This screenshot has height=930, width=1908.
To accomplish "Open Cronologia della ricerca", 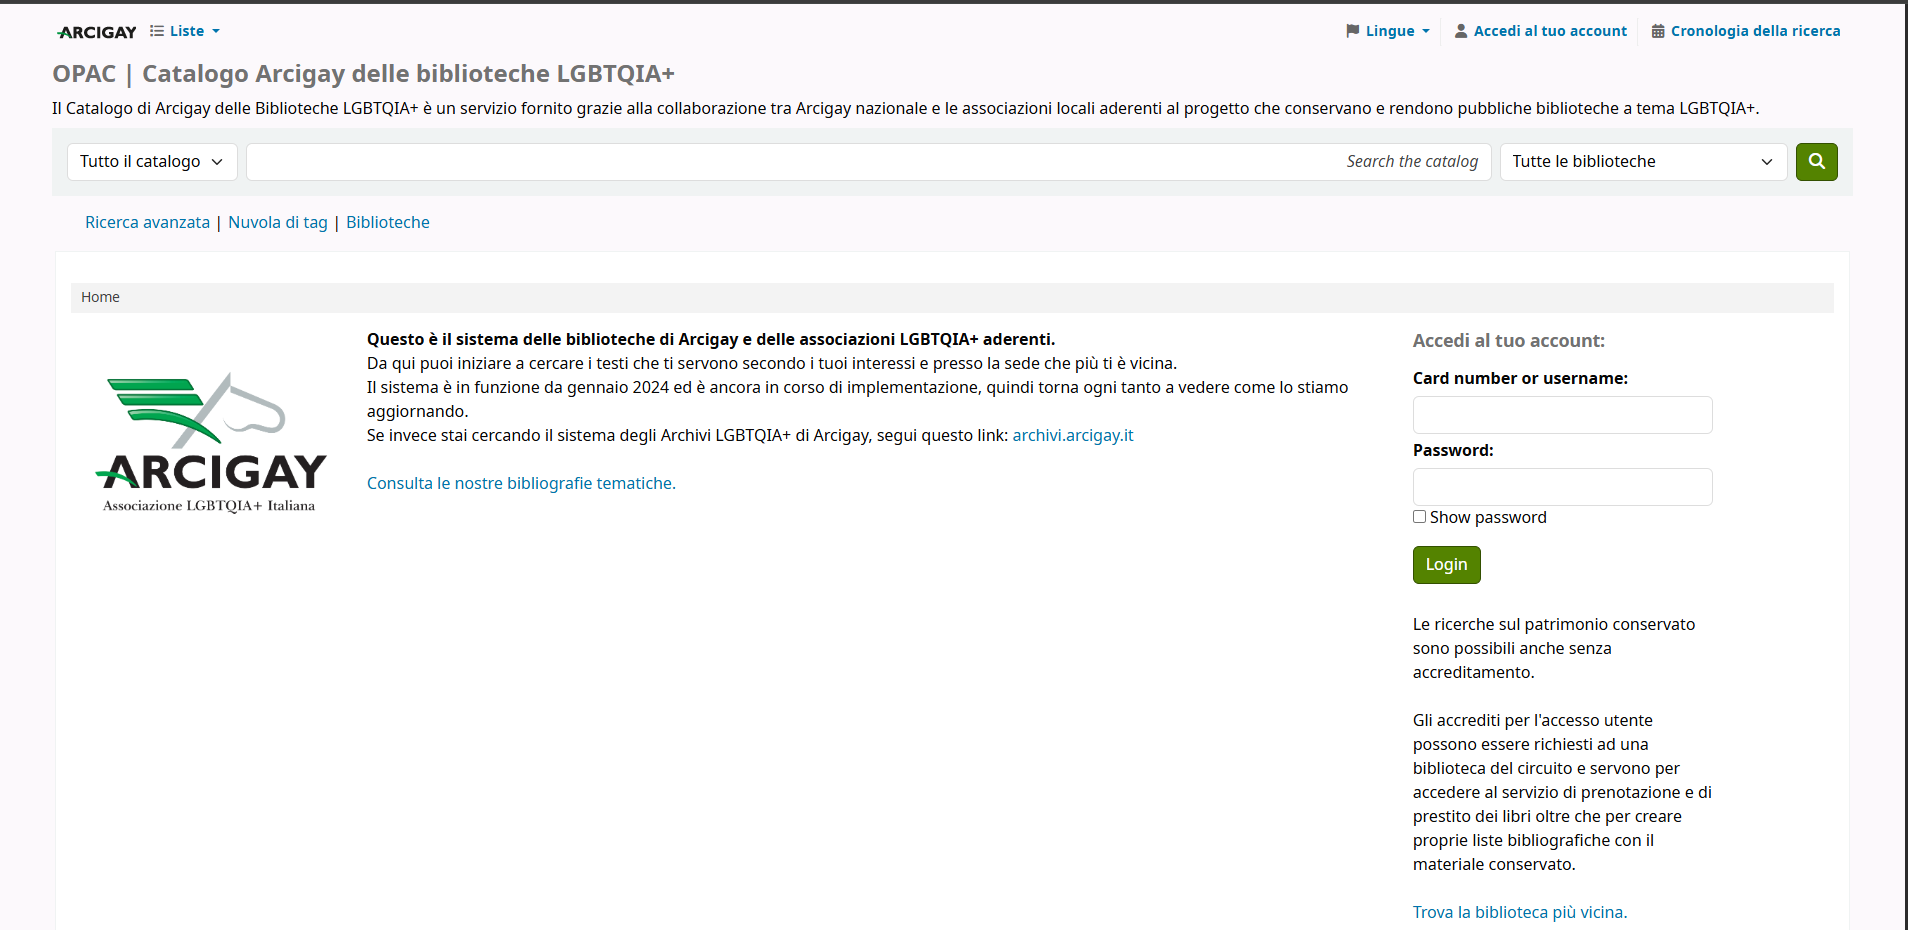I will click(x=1745, y=31).
